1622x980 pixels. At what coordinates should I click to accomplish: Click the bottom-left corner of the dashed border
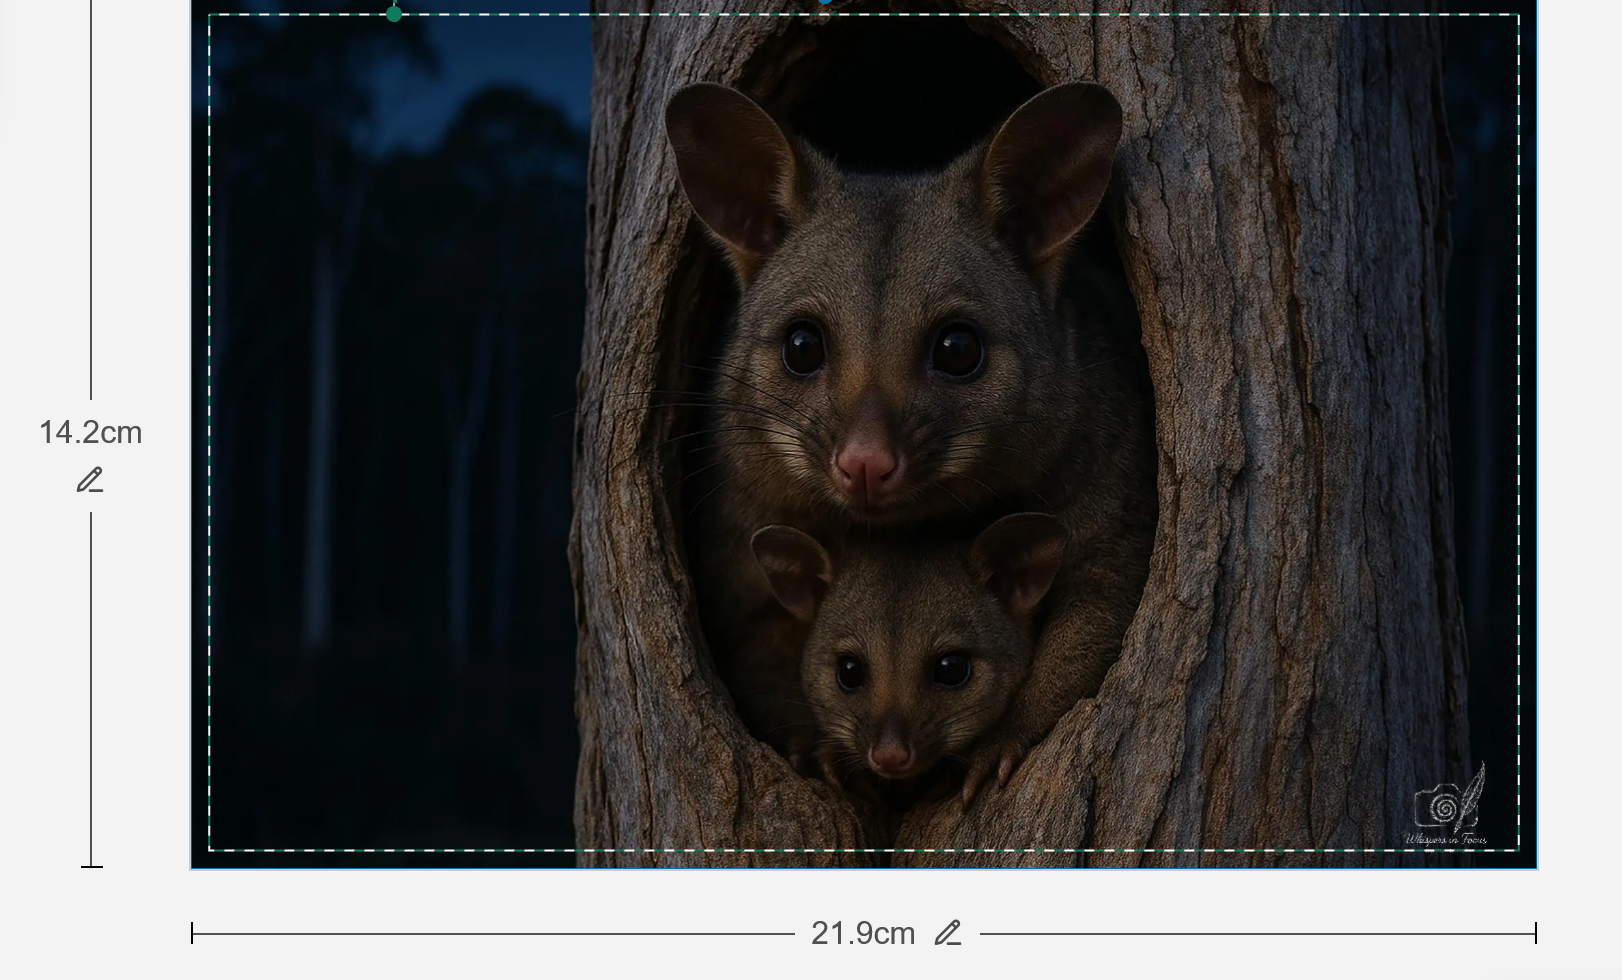(209, 850)
